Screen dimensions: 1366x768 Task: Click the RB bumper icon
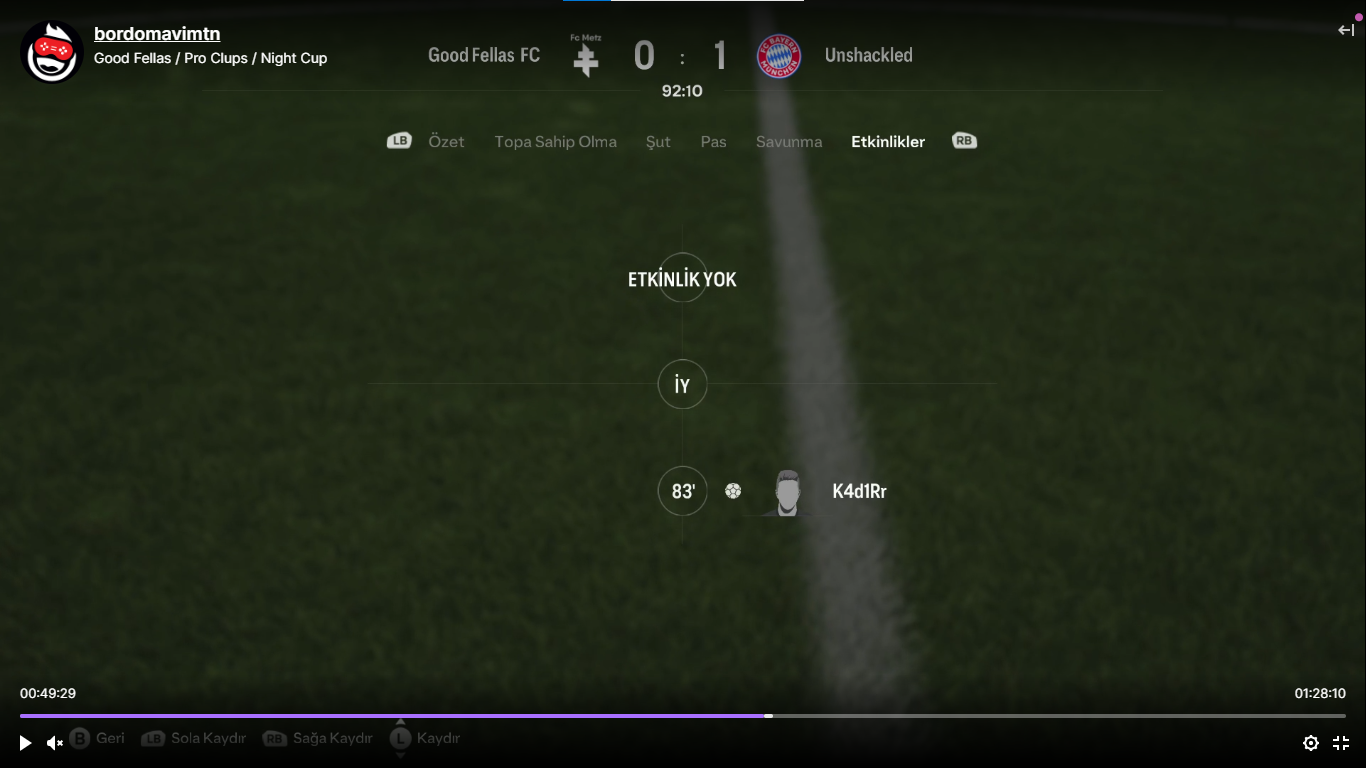(964, 141)
